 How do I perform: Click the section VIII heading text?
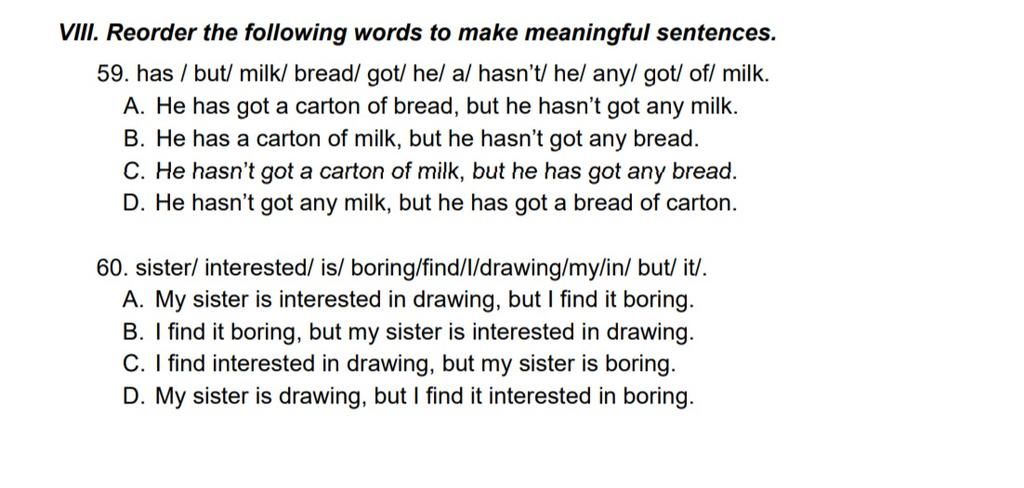(417, 33)
